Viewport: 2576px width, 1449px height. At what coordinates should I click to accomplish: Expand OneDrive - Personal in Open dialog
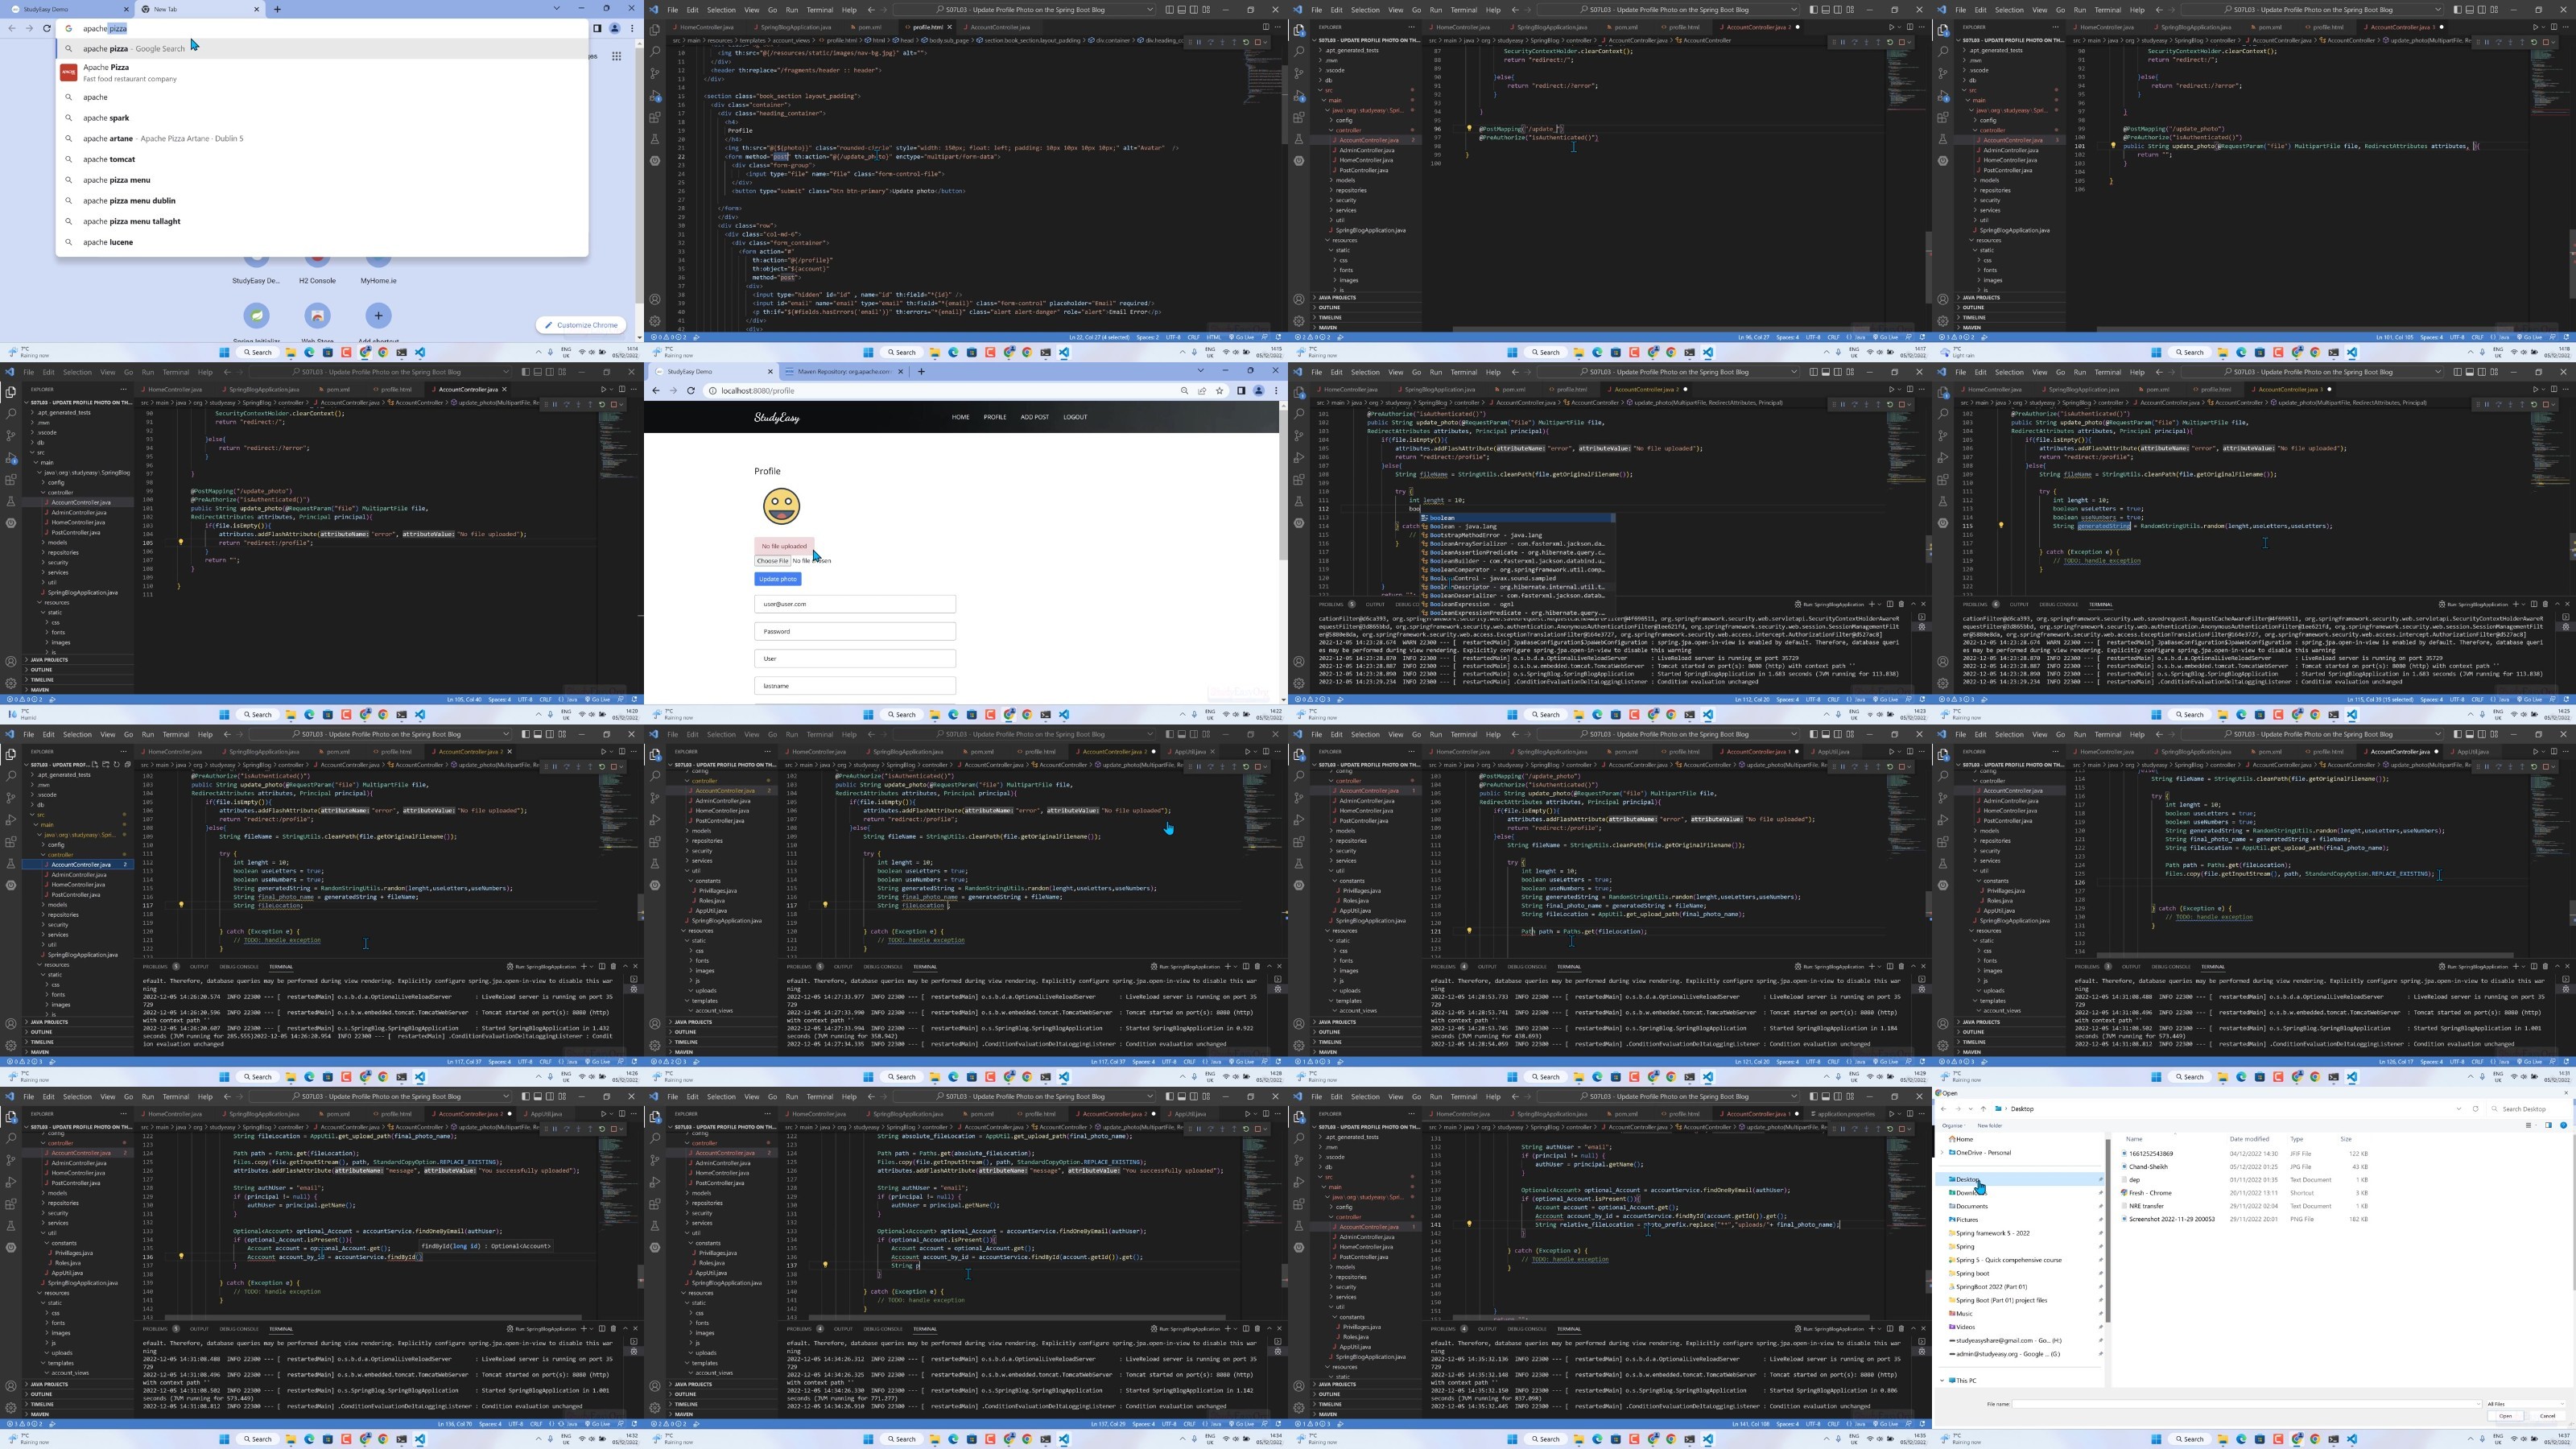point(1942,1153)
